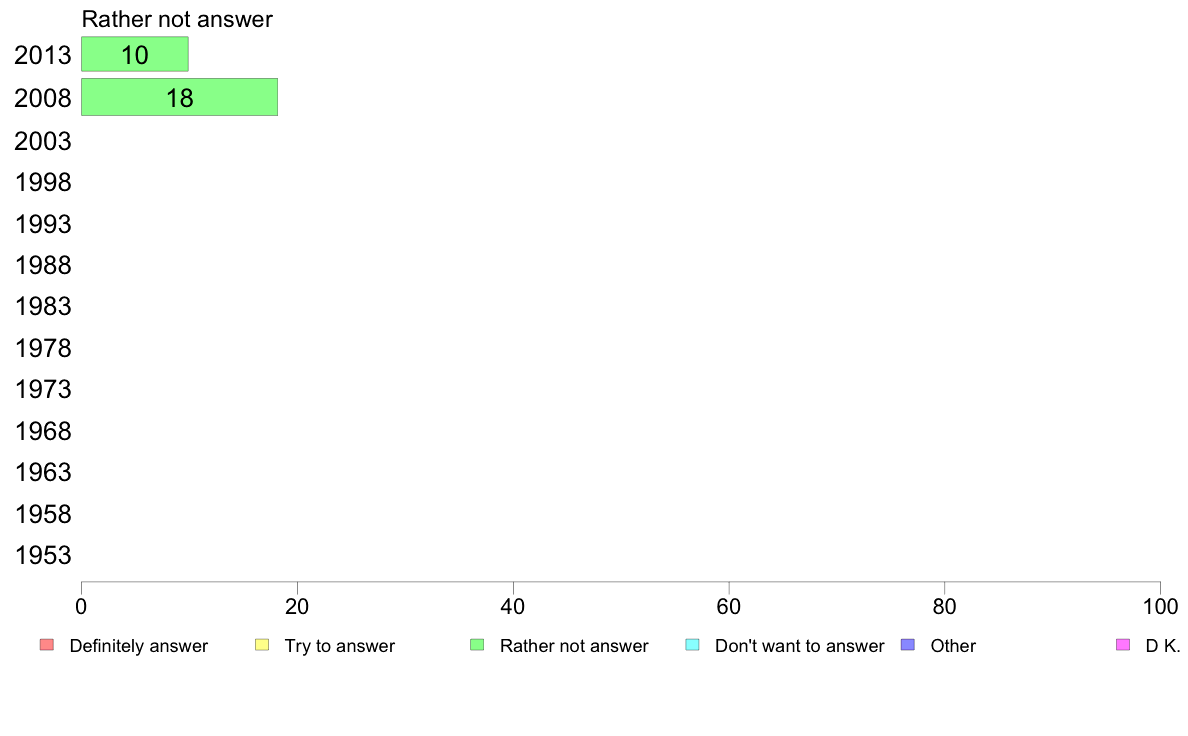Click the 1968 year label
The height and width of the screenshot is (736, 1188).
tap(43, 431)
